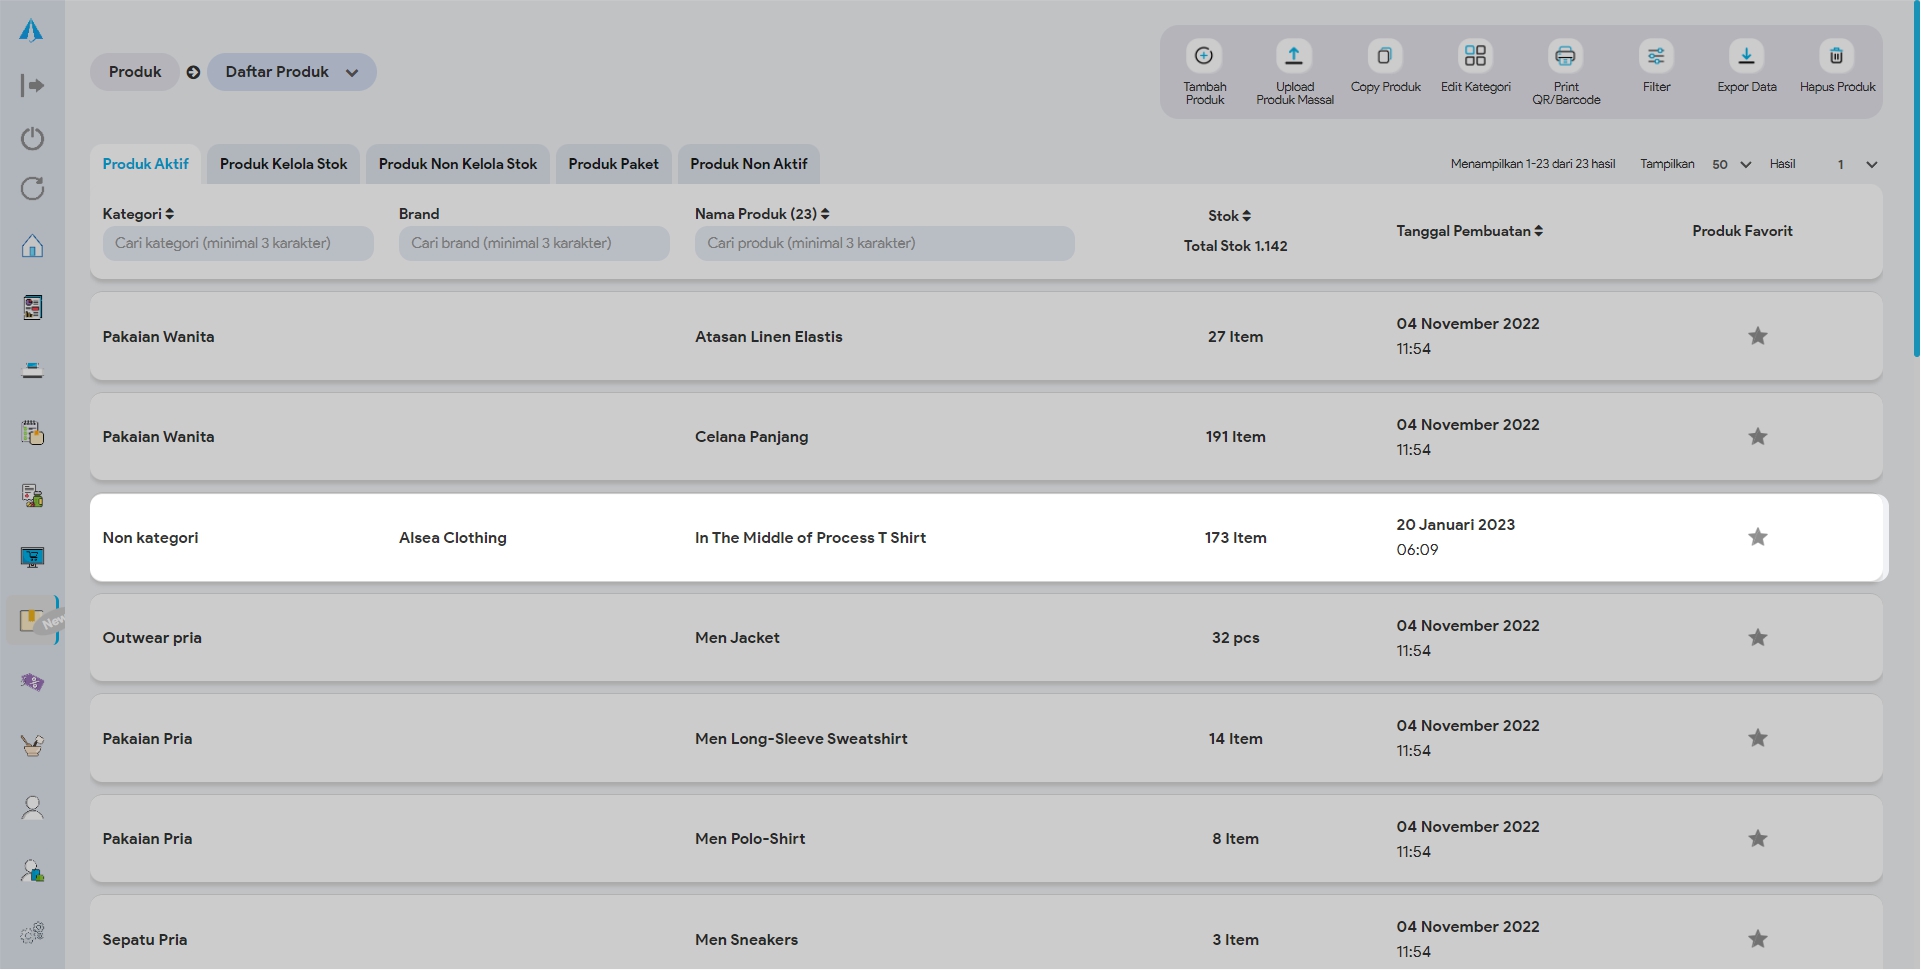The width and height of the screenshot is (1921, 970).
Task: Click the Expor Data icon
Action: click(x=1746, y=56)
